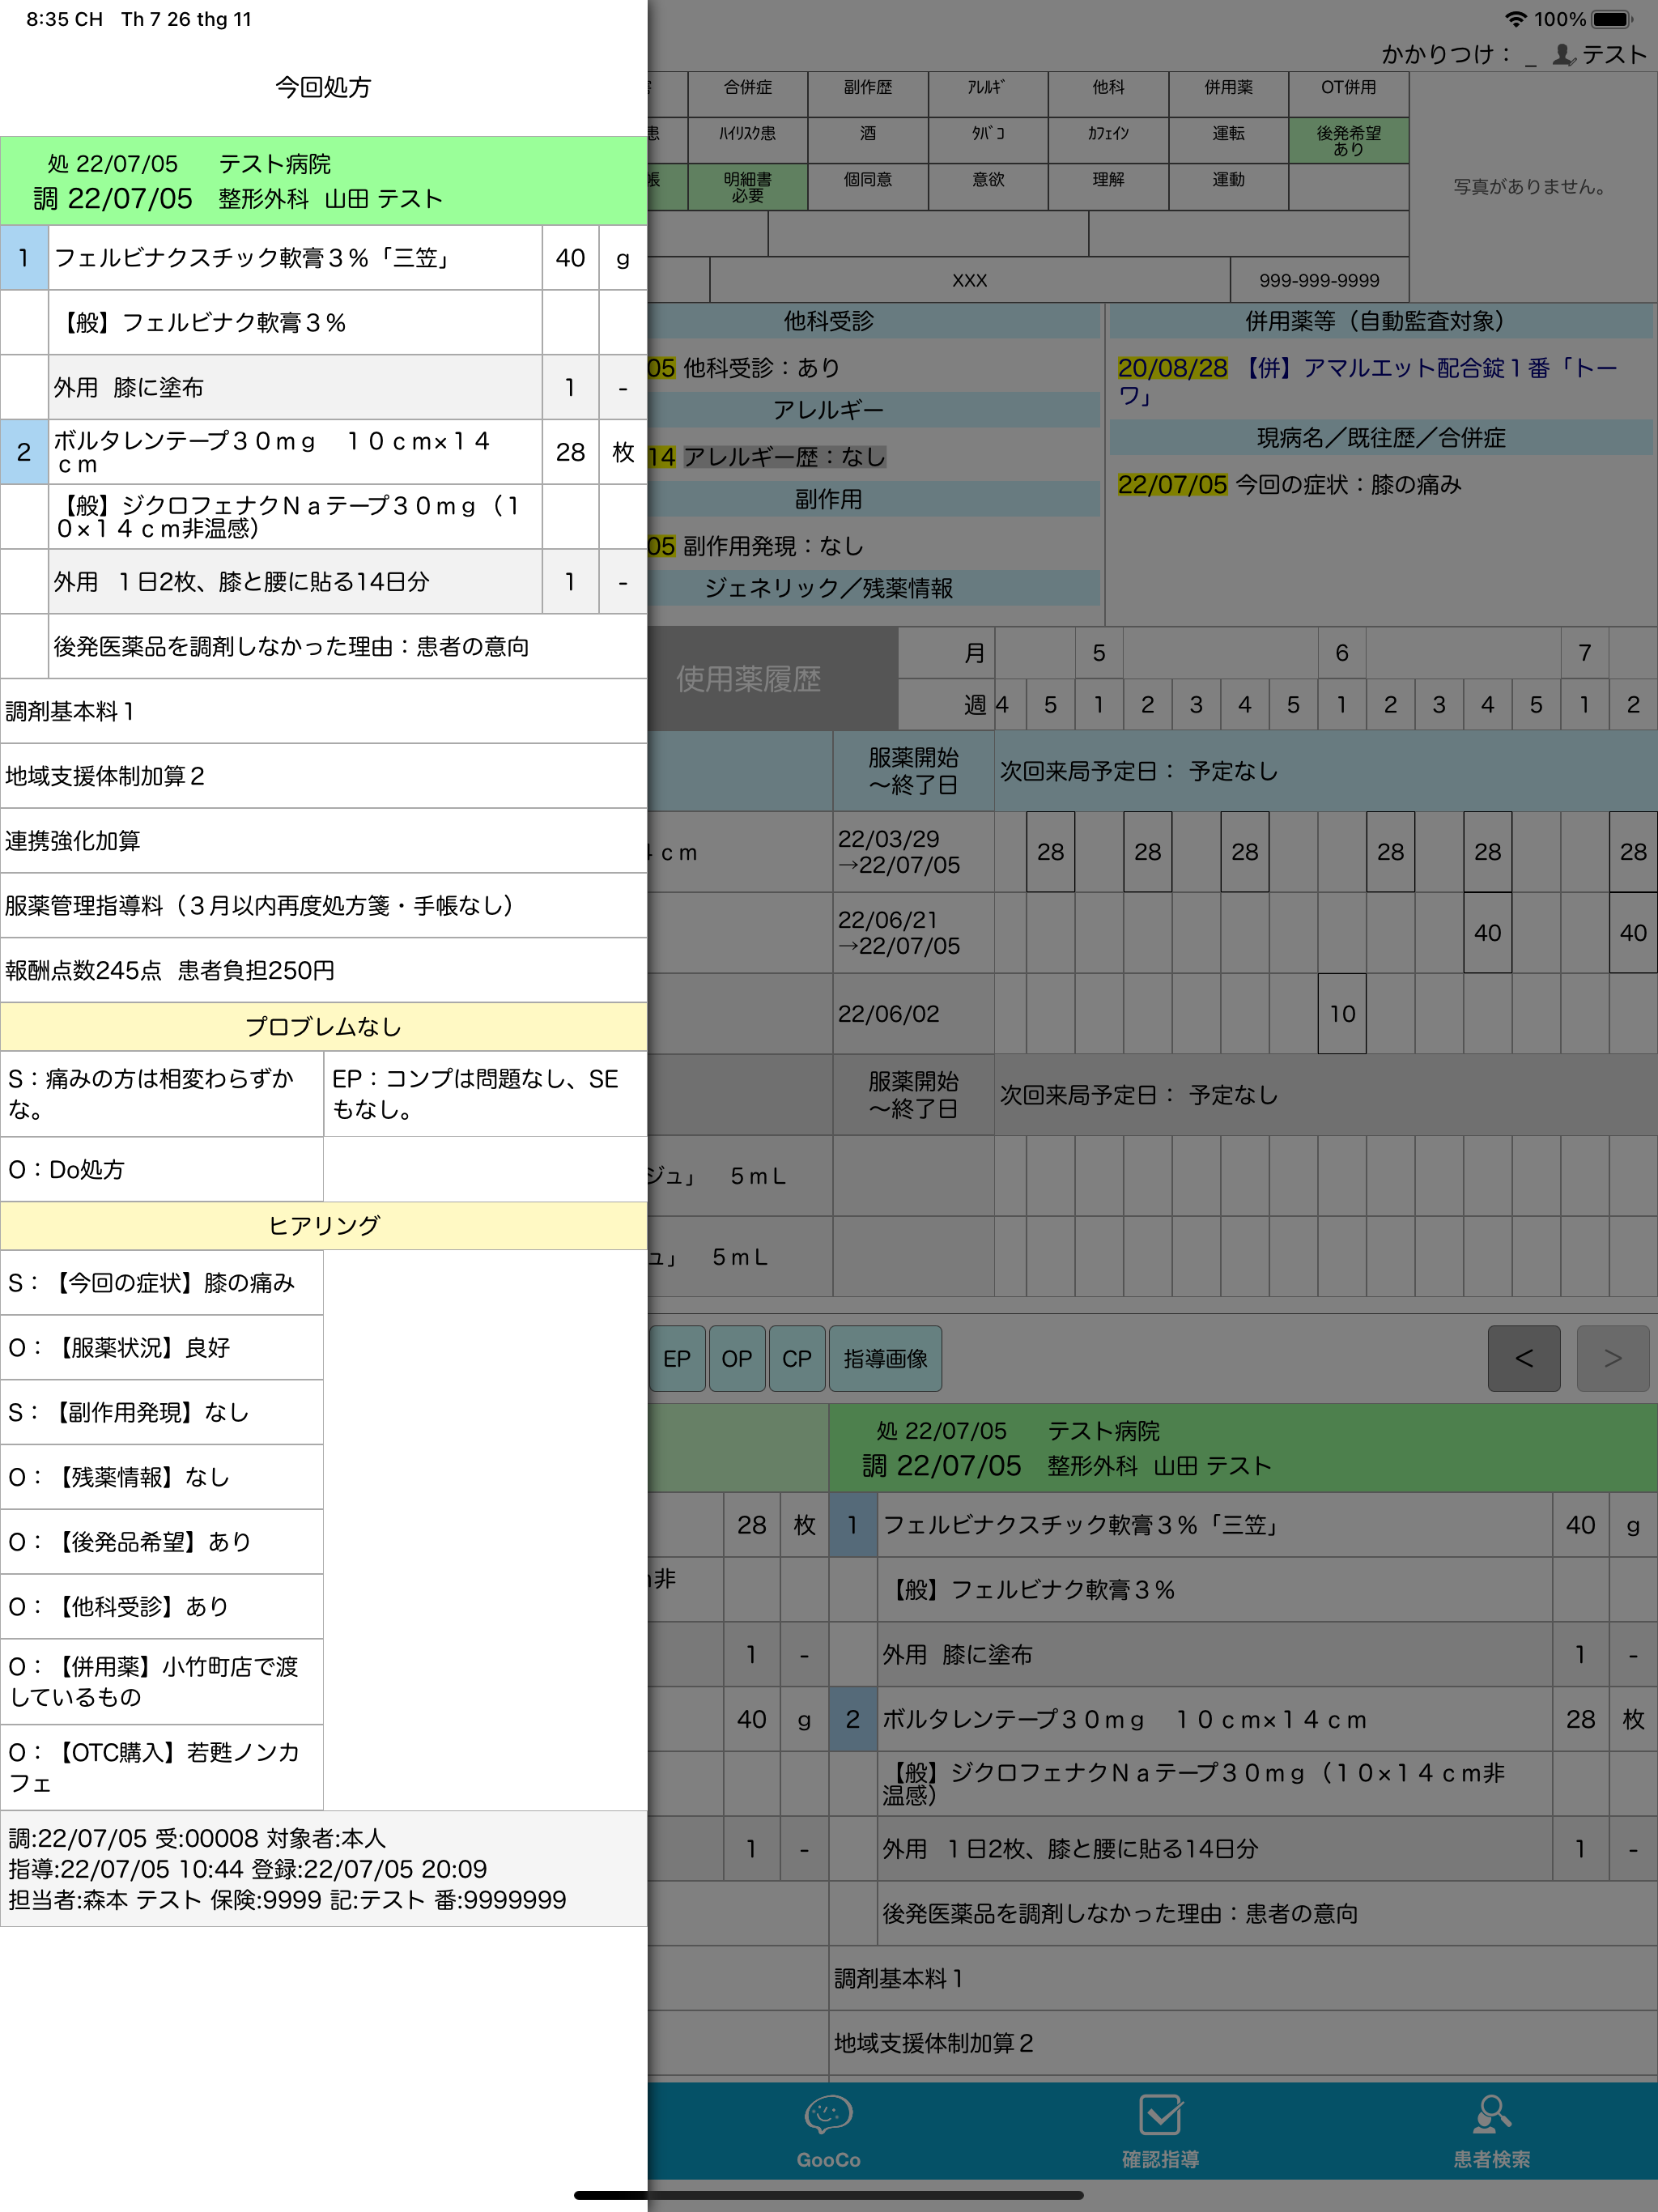The image size is (1658, 2212).
Task: Open 患者検索 in the bottom bar
Action: (x=1491, y=2132)
